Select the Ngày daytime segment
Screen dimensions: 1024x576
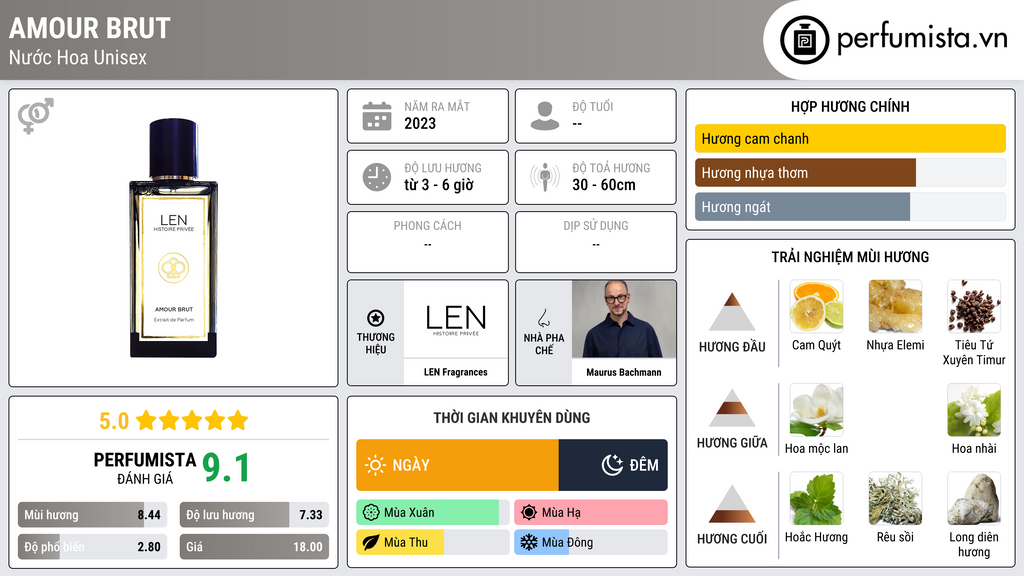[x=457, y=465]
